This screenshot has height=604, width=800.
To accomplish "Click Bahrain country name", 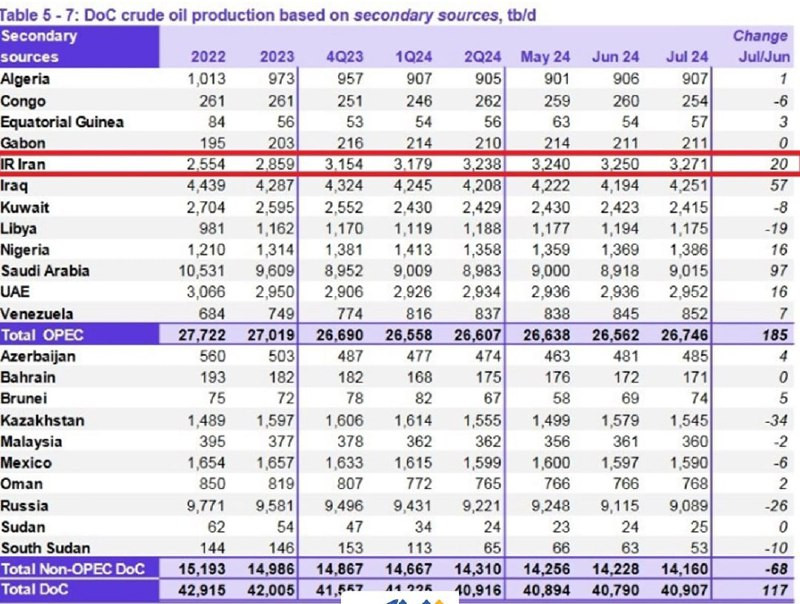I will [28, 377].
